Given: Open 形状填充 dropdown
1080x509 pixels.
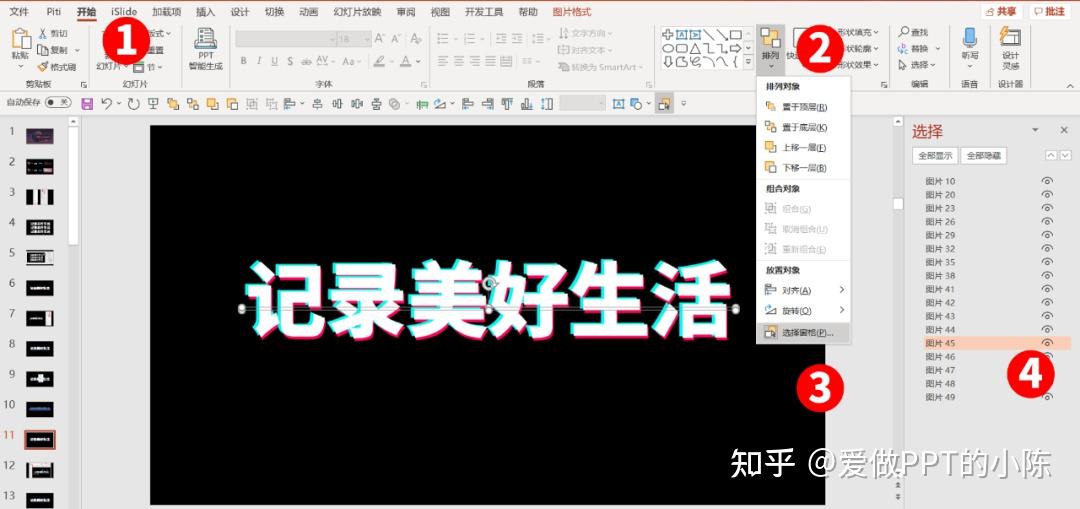Looking at the screenshot, I should 876,32.
